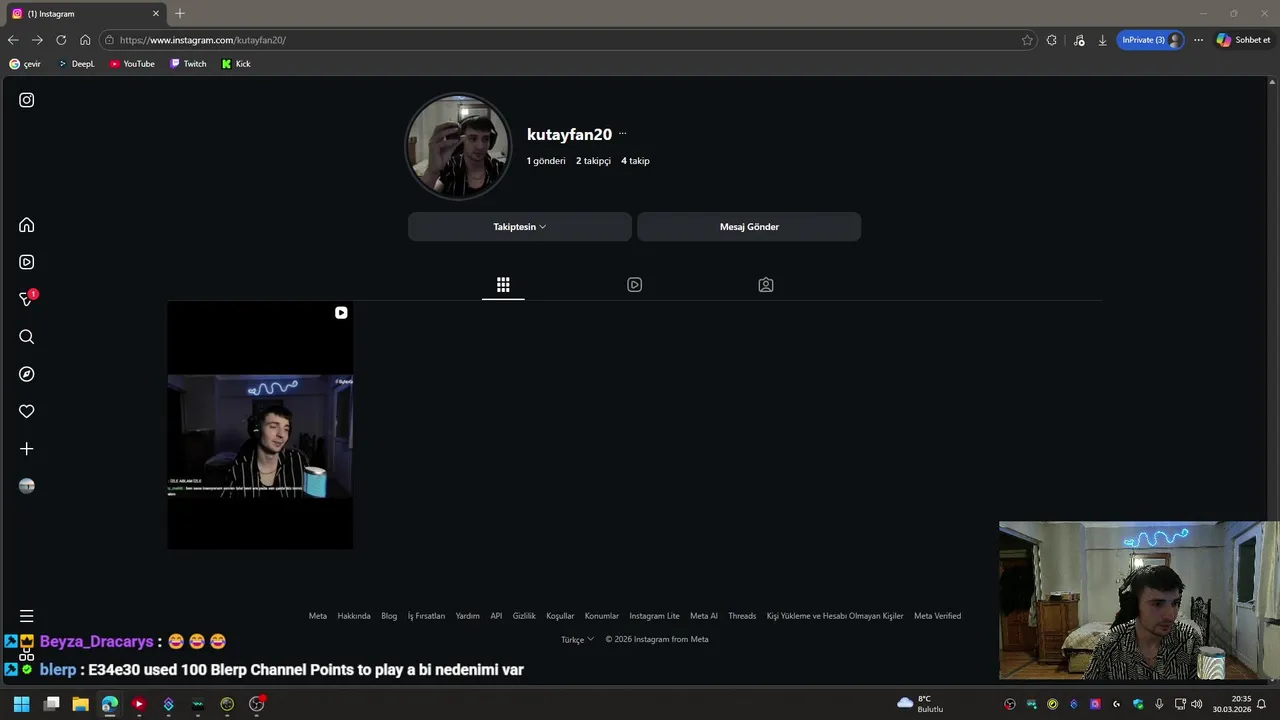The height and width of the screenshot is (720, 1280).
Task: Open the Türkçe language dropdown in footer
Action: (577, 640)
